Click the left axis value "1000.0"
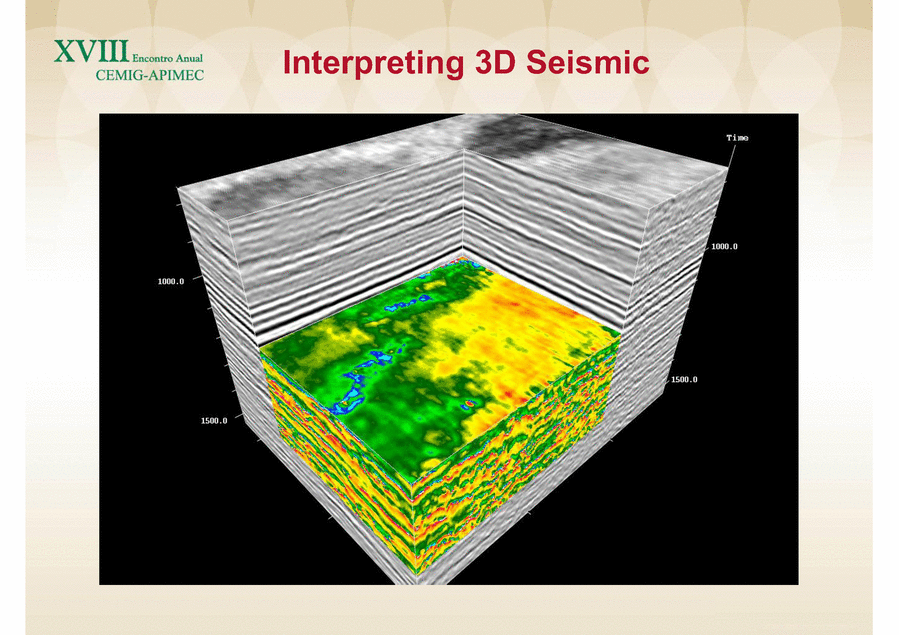Viewport: 899px width, 635px height. (x=171, y=281)
